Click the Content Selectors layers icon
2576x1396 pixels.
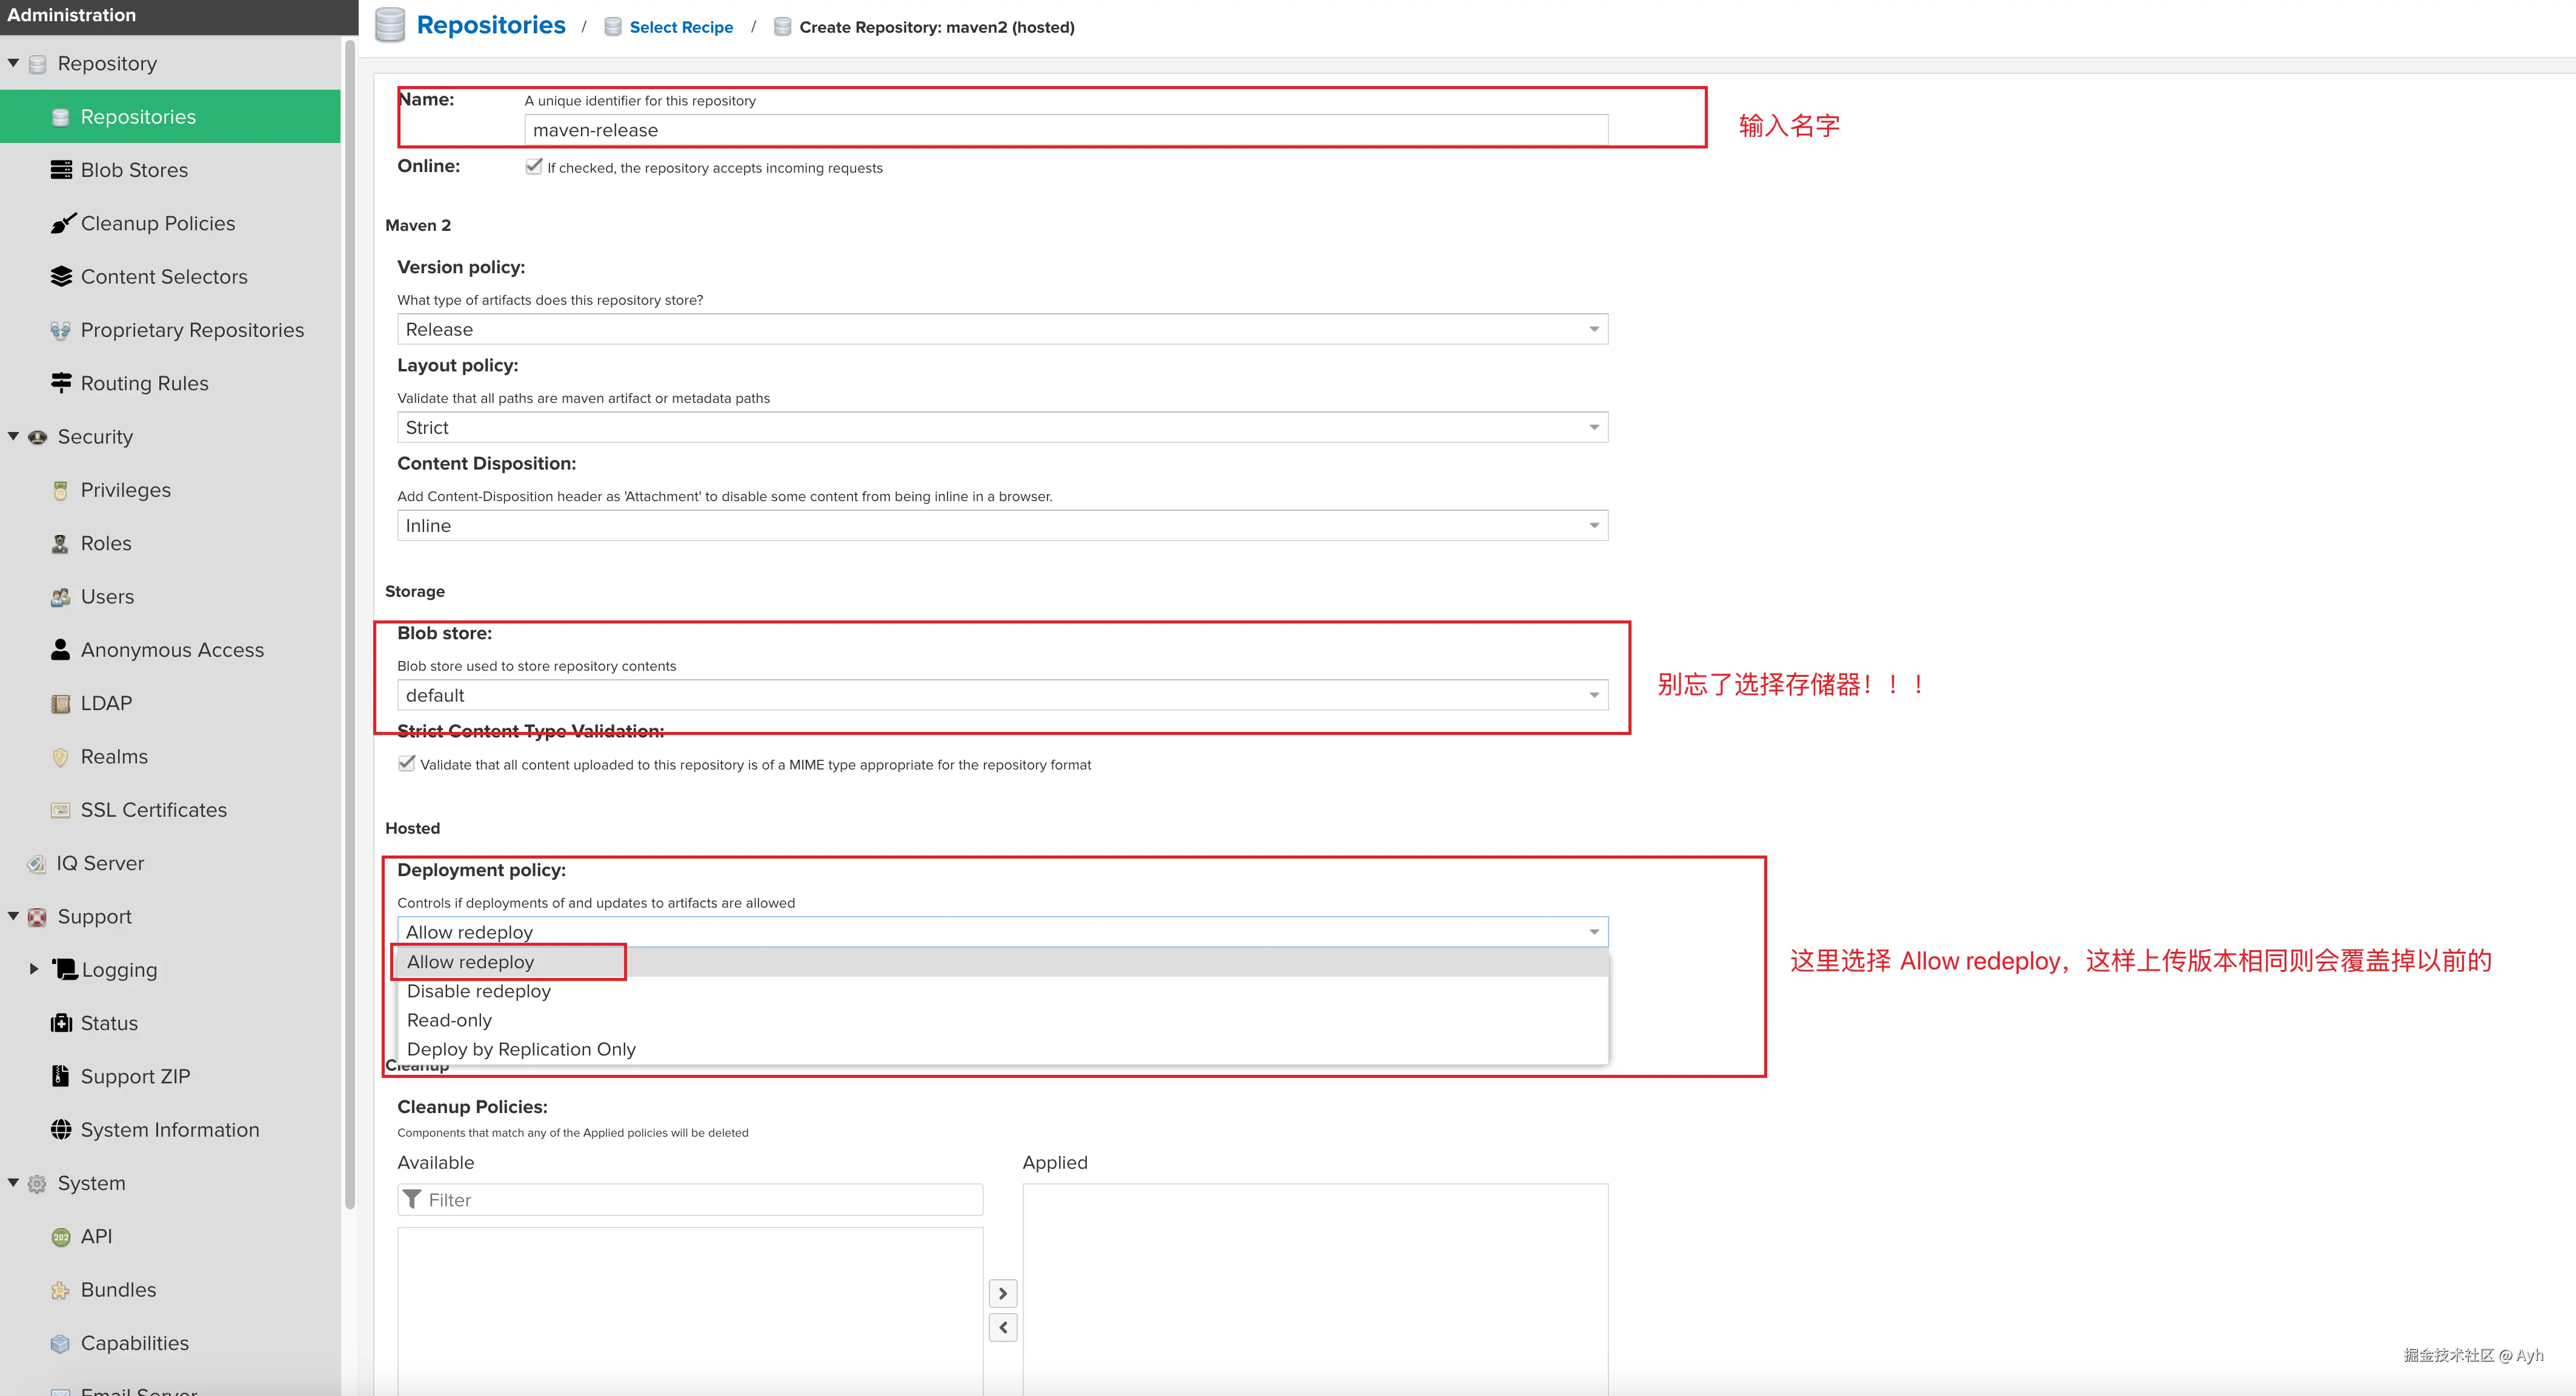61,277
